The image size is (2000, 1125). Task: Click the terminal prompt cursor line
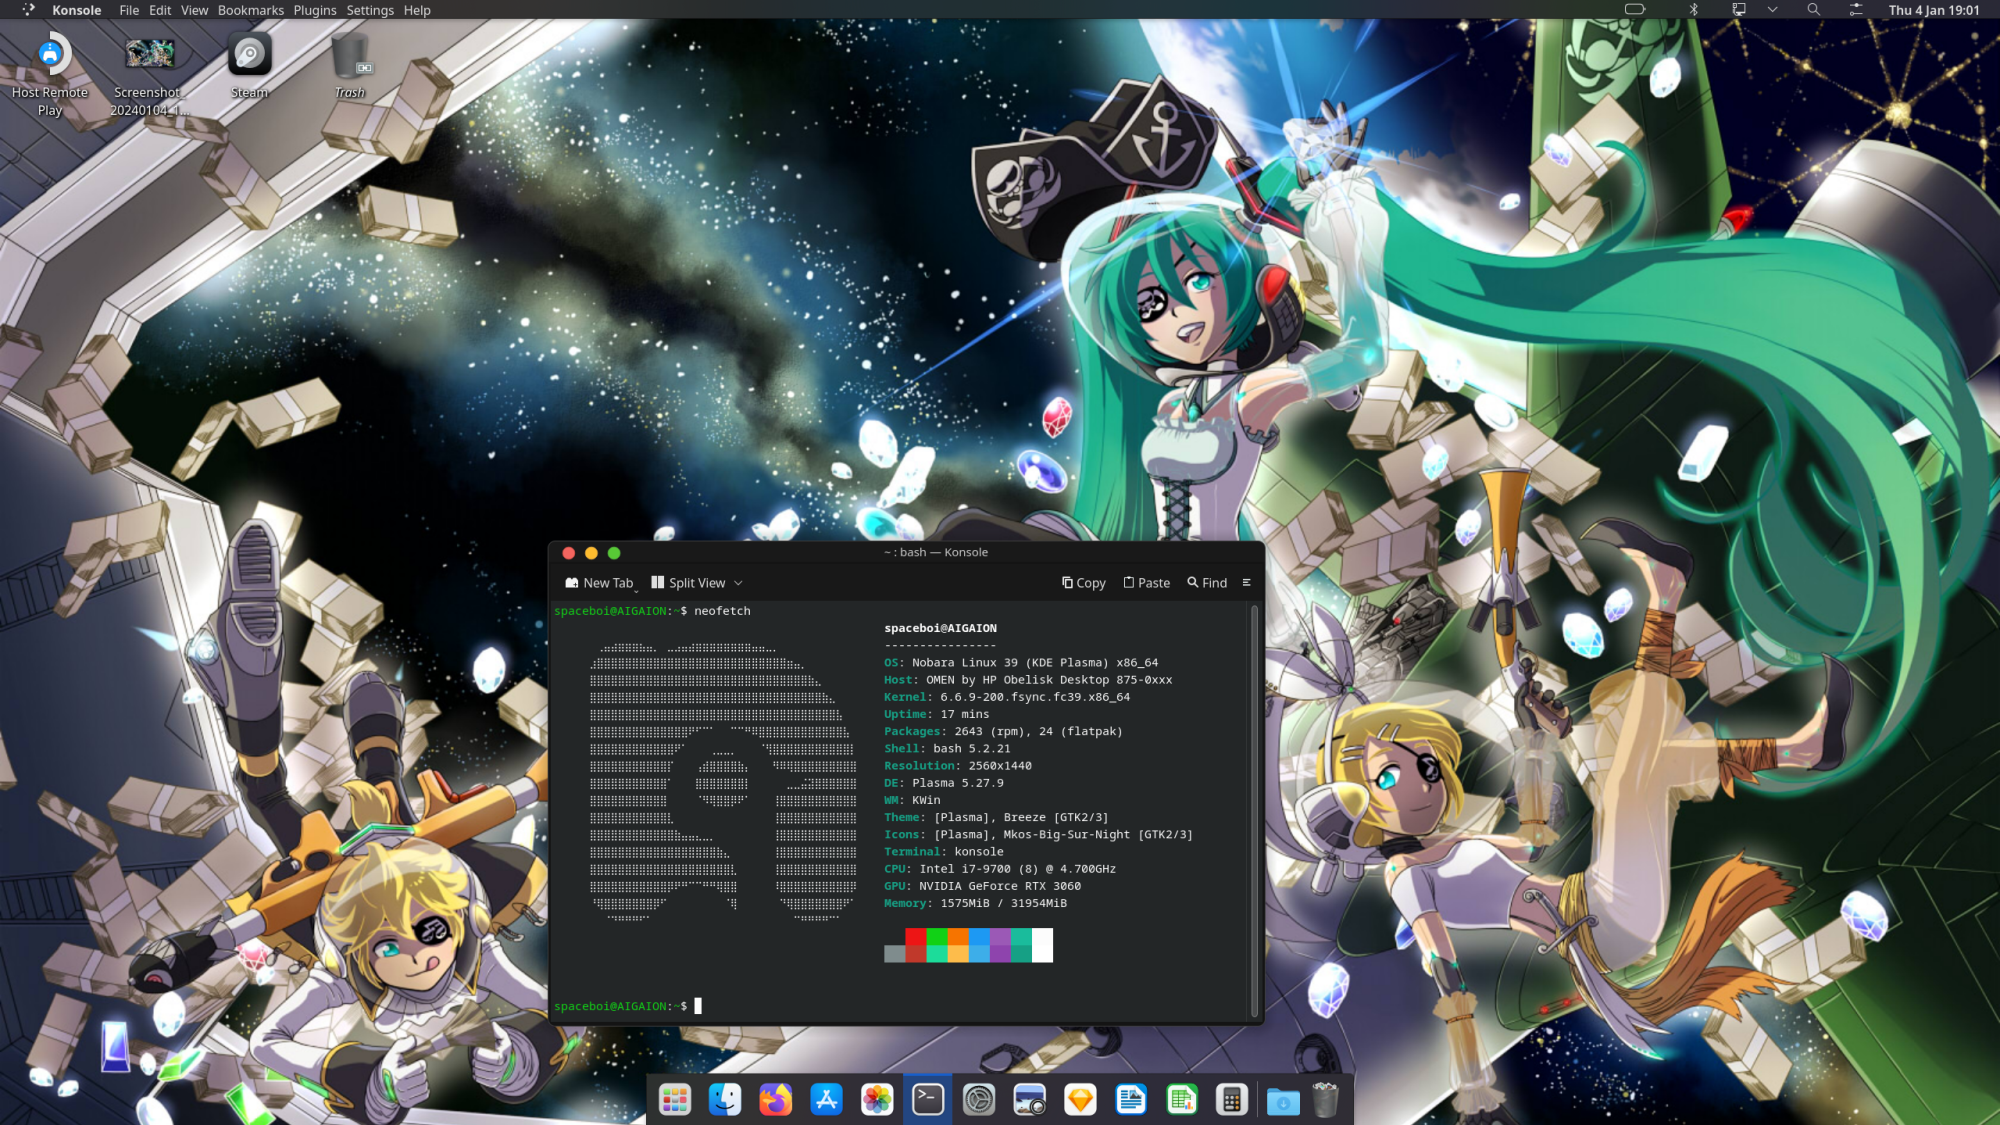(628, 1006)
